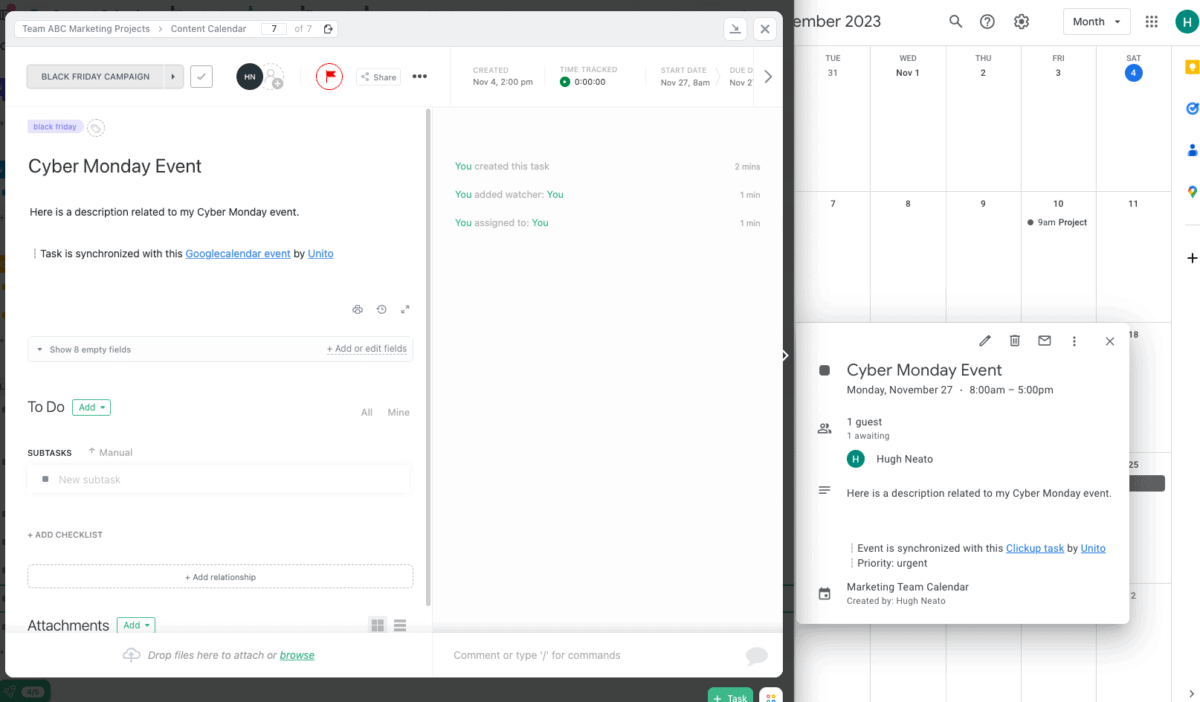Click the New subtask input field

pyautogui.click(x=220, y=479)
